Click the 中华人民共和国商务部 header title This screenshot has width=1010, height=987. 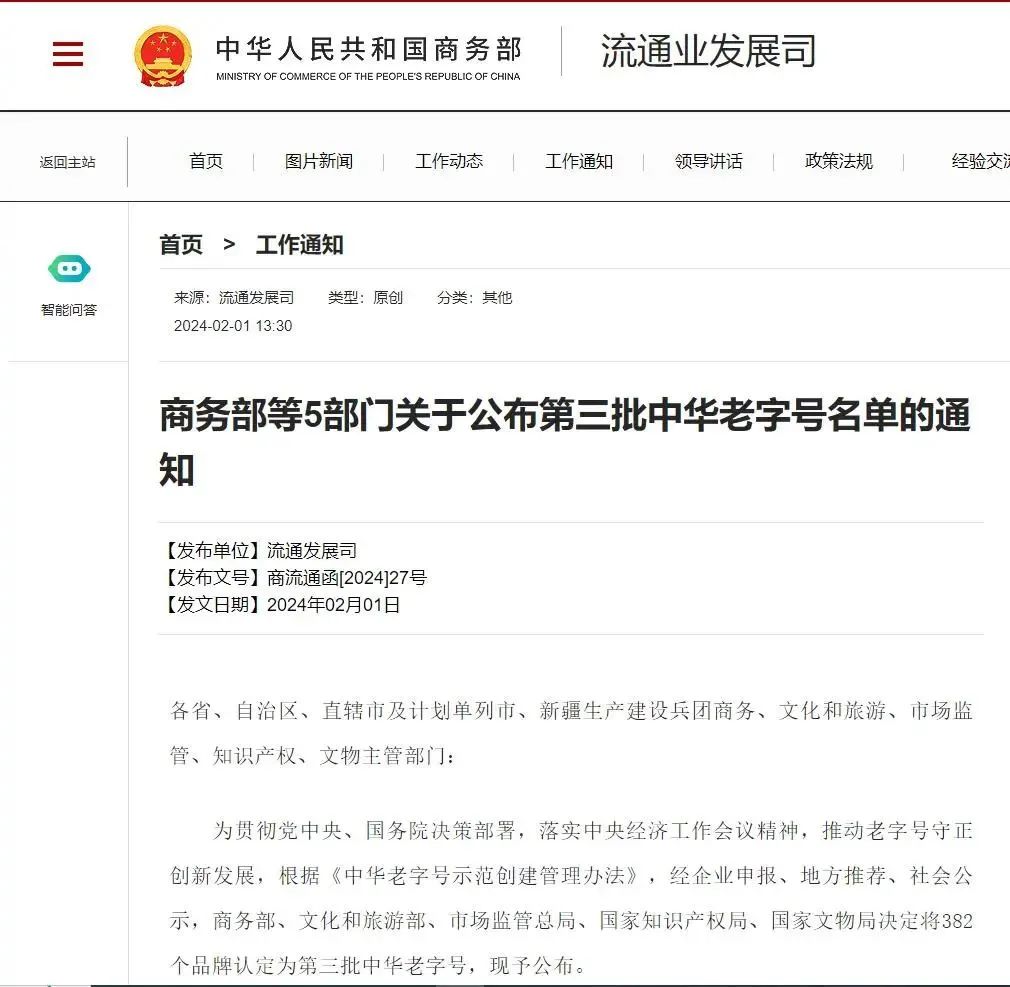click(368, 49)
